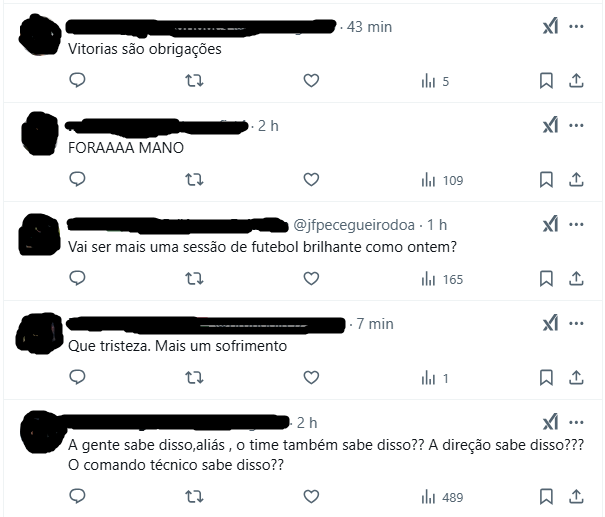Open more options on "Que tristeza" post
The image size is (605, 517).
576,323
